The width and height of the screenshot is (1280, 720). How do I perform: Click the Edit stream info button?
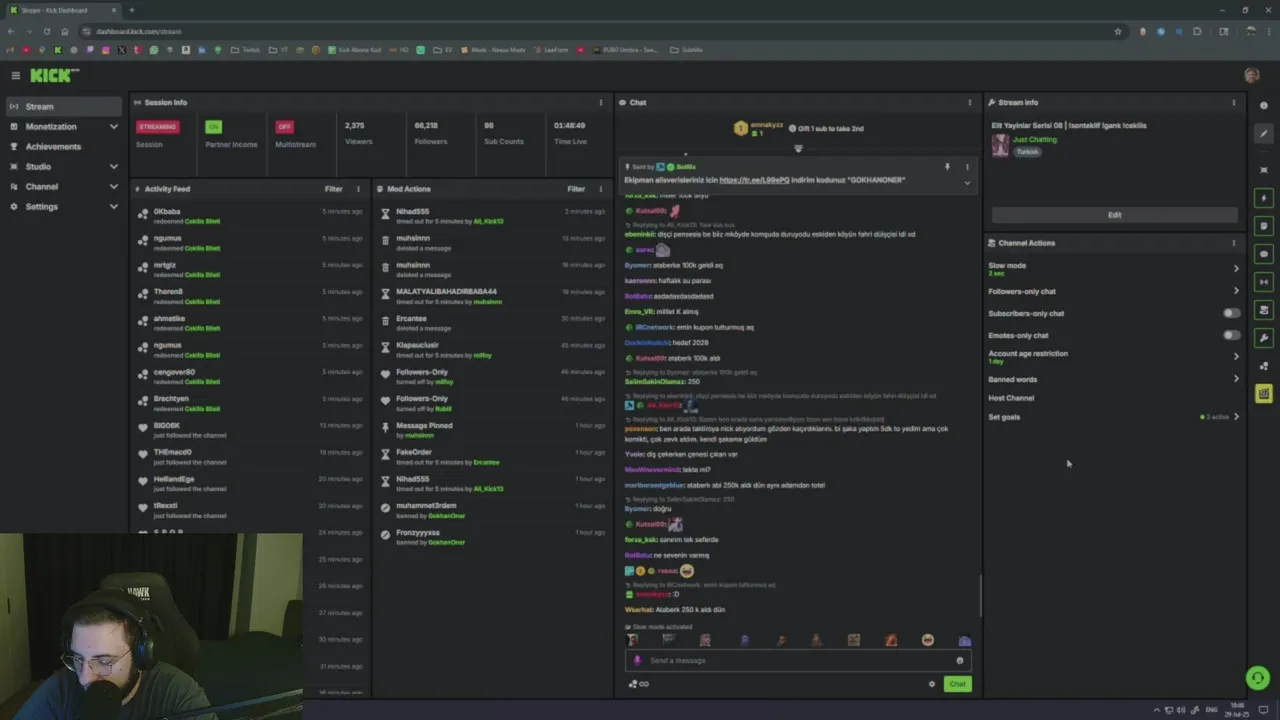[x=1114, y=215]
